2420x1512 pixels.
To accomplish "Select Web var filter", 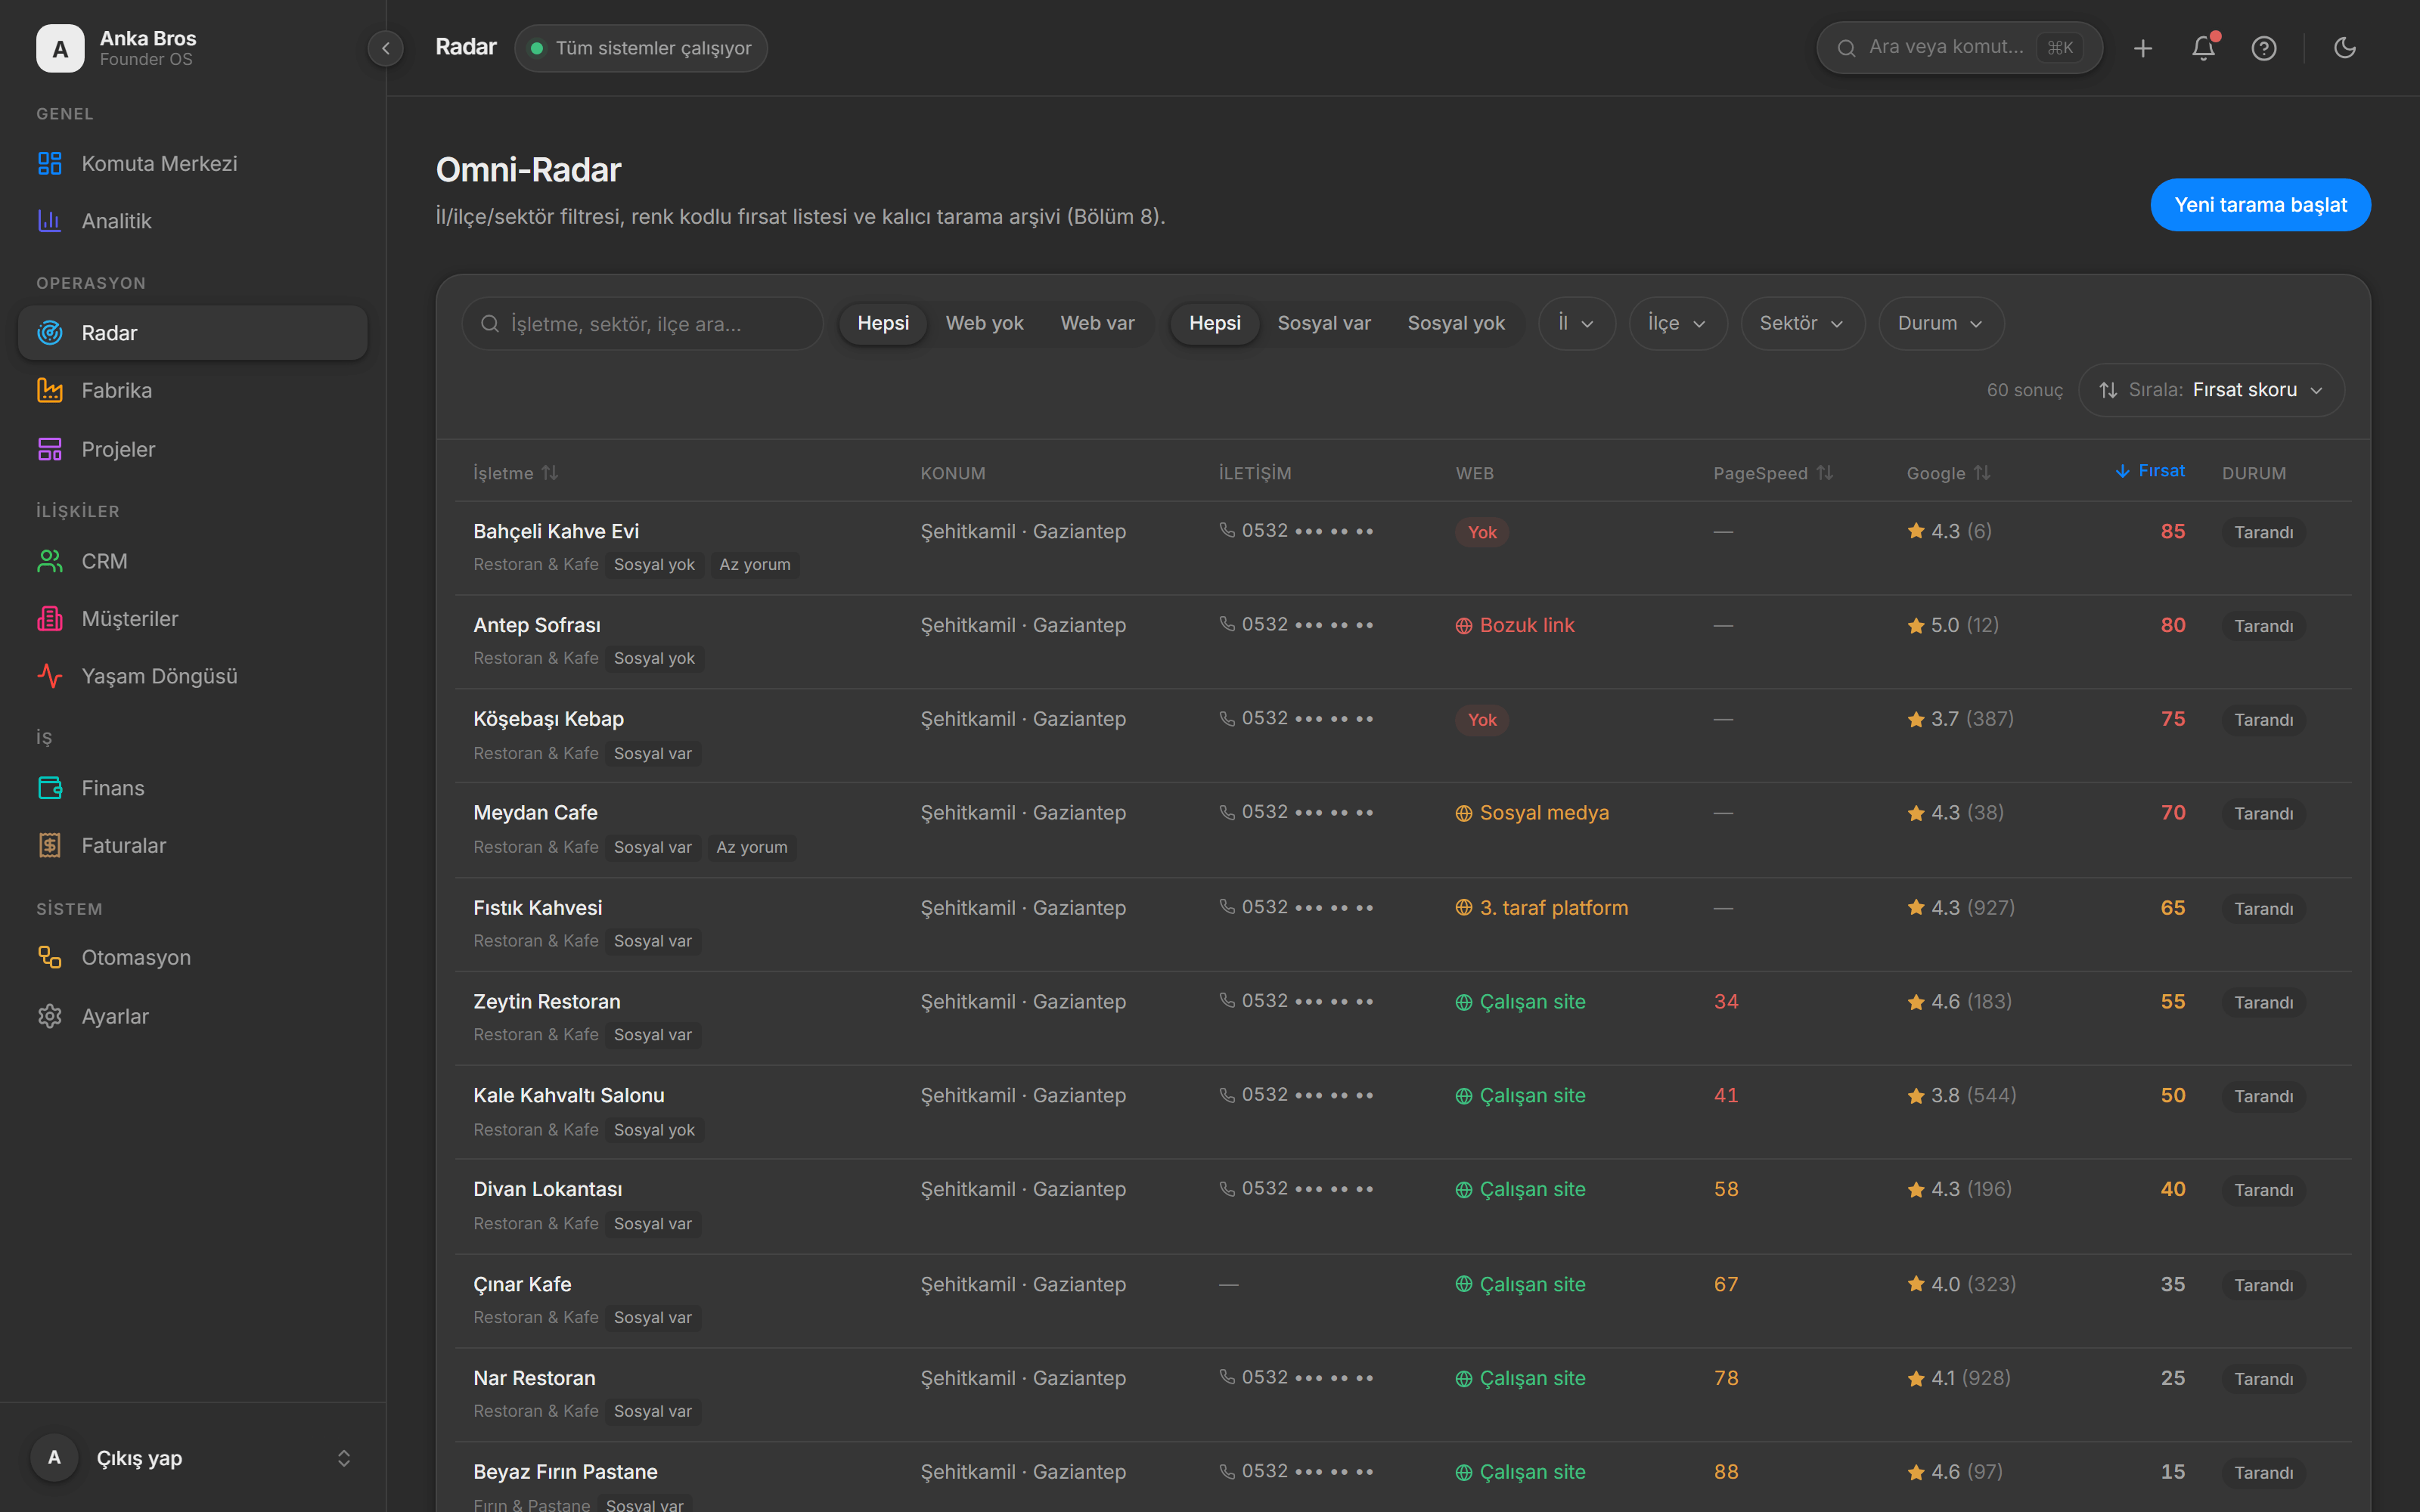I will pos(1097,323).
